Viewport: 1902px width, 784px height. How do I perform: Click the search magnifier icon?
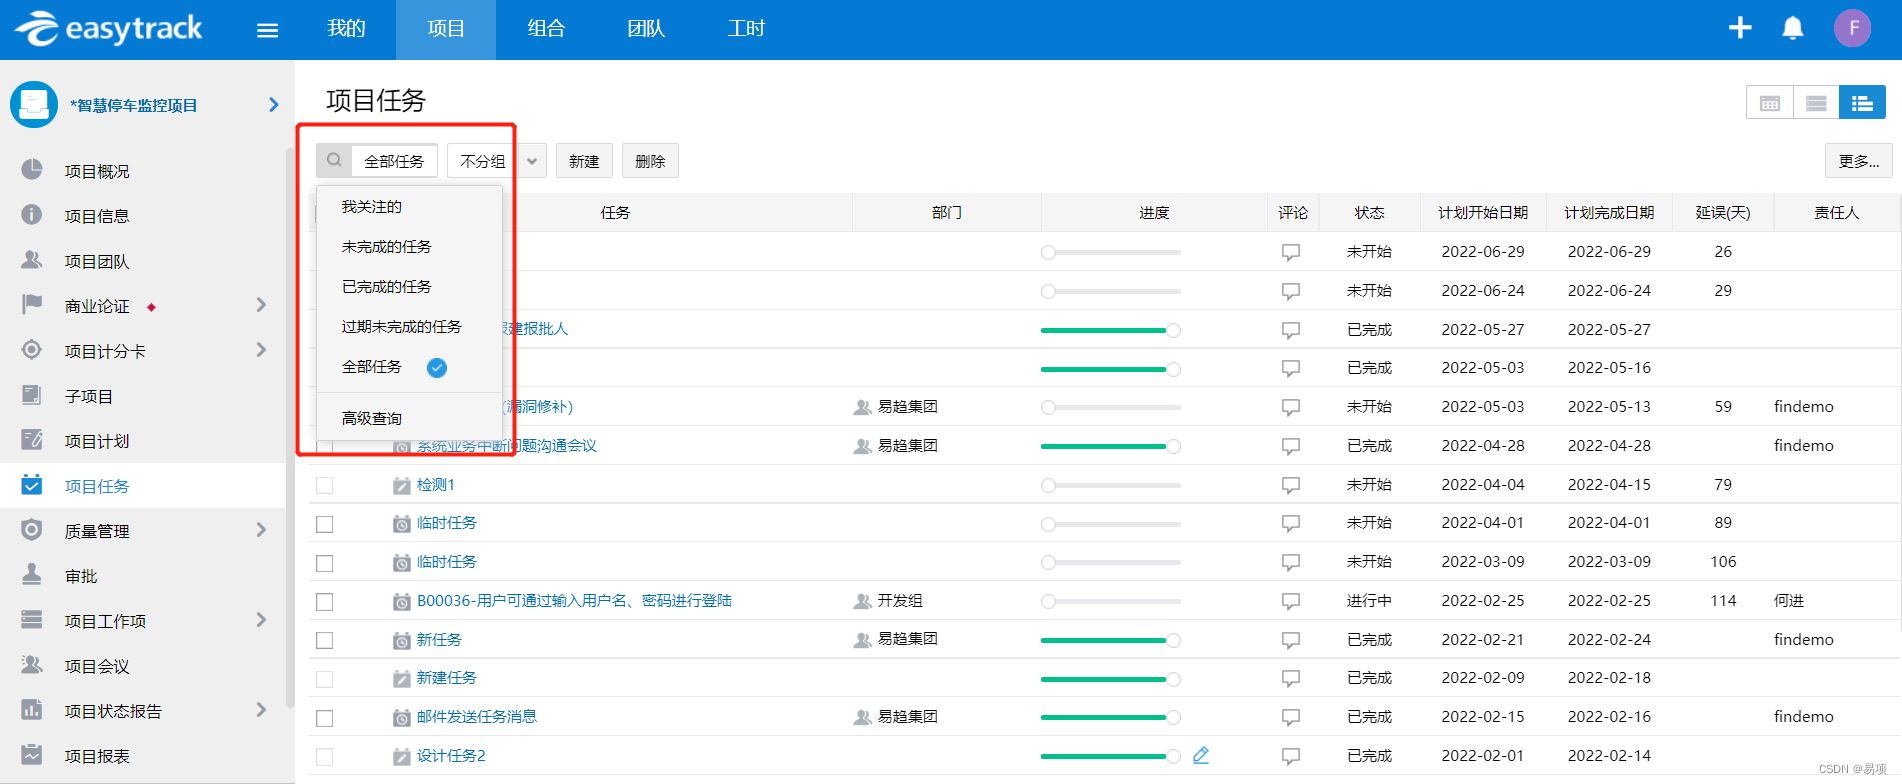(334, 160)
